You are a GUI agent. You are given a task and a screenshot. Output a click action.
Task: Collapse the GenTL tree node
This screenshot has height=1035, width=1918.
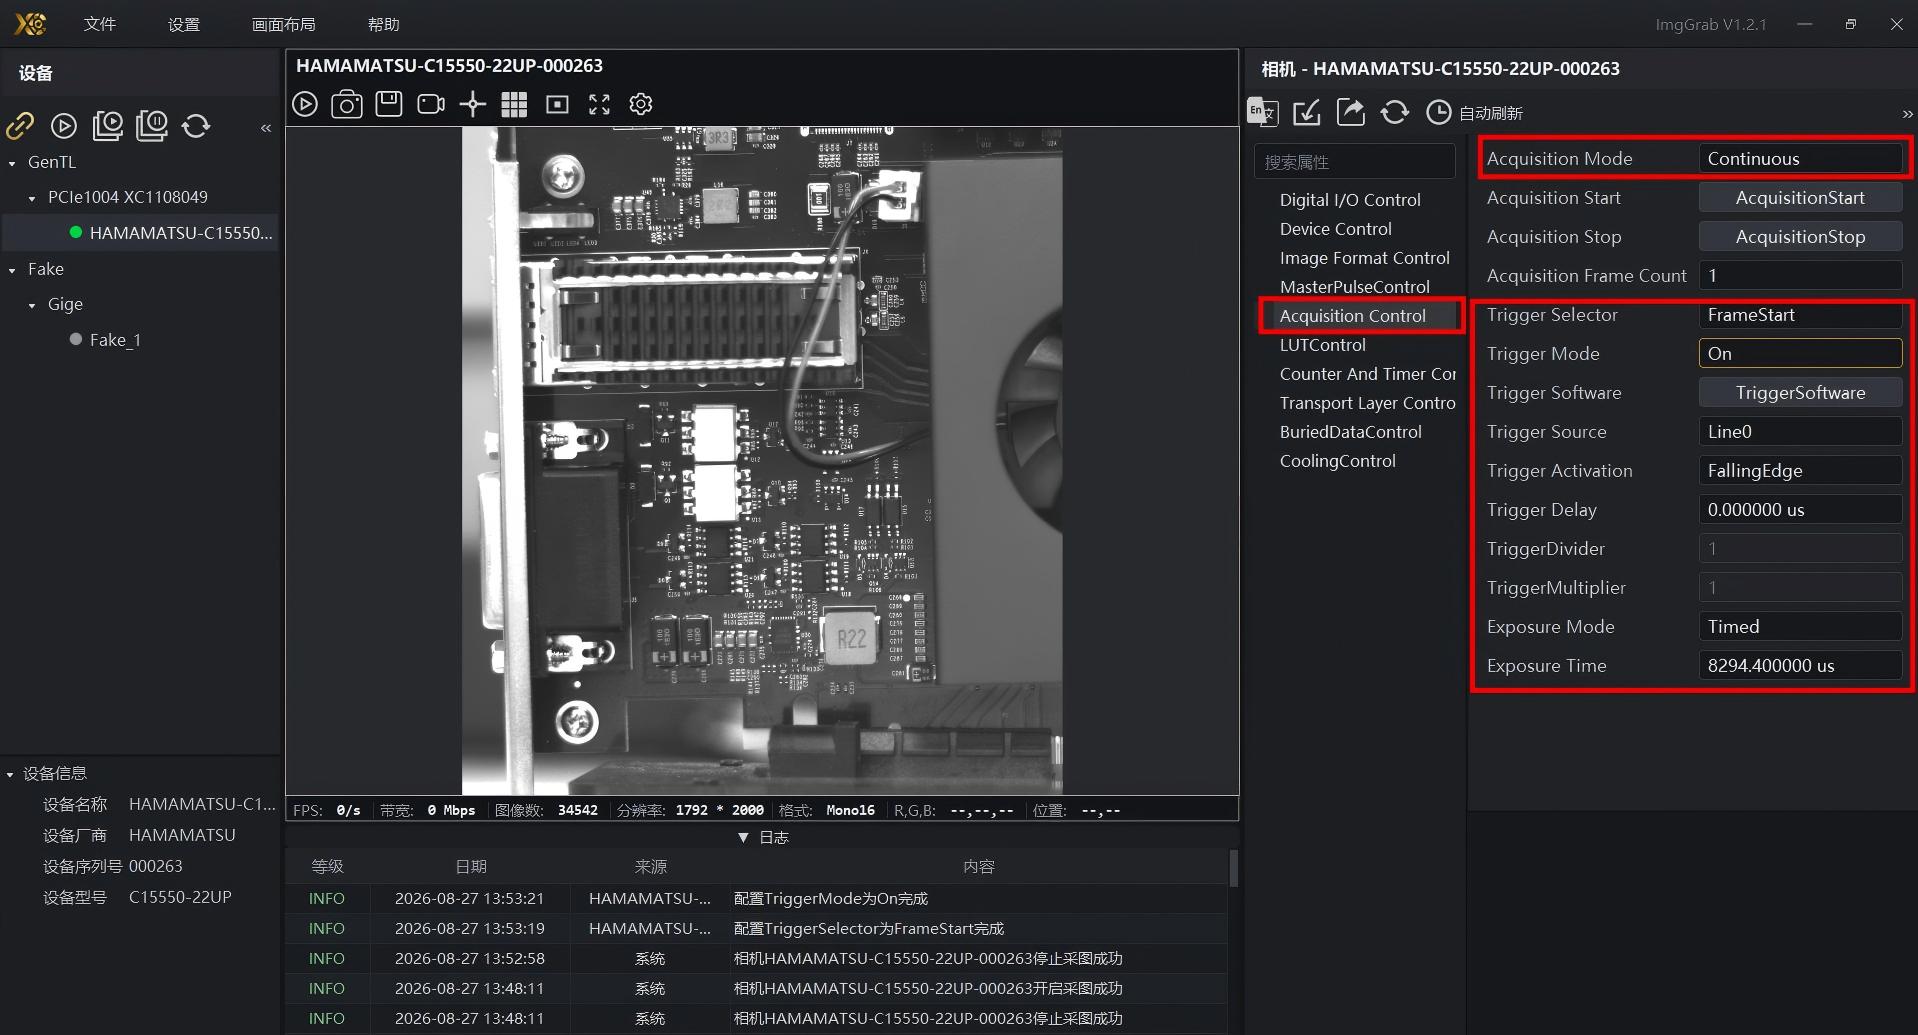click(x=12, y=163)
